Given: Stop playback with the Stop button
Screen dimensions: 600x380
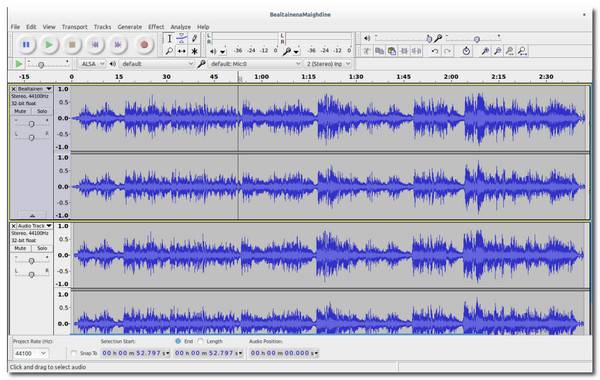Looking at the screenshot, I should click(72, 45).
